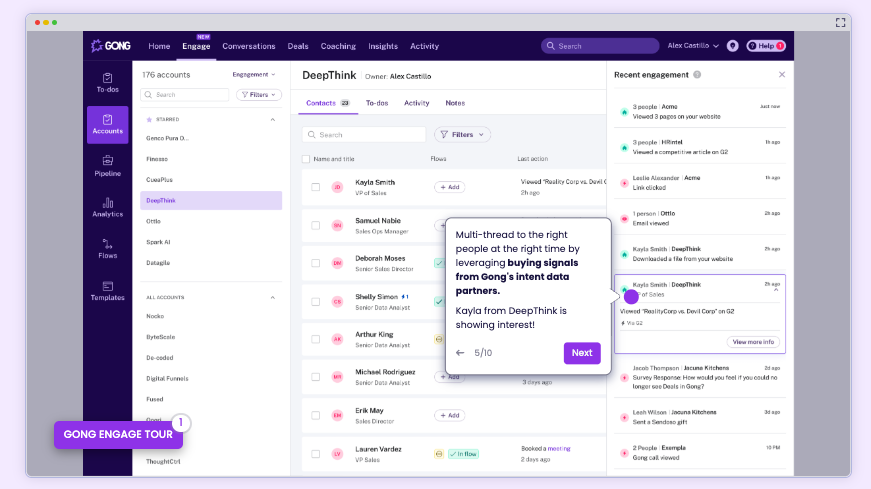Close the Recent engagement panel
871x489 pixels.
point(782,74)
